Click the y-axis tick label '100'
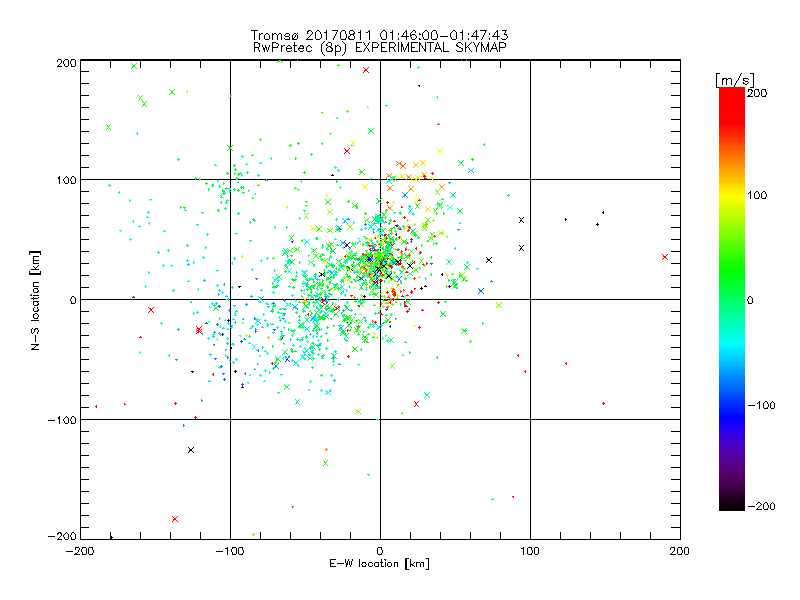Screen dimensions: 800x600 [66, 180]
